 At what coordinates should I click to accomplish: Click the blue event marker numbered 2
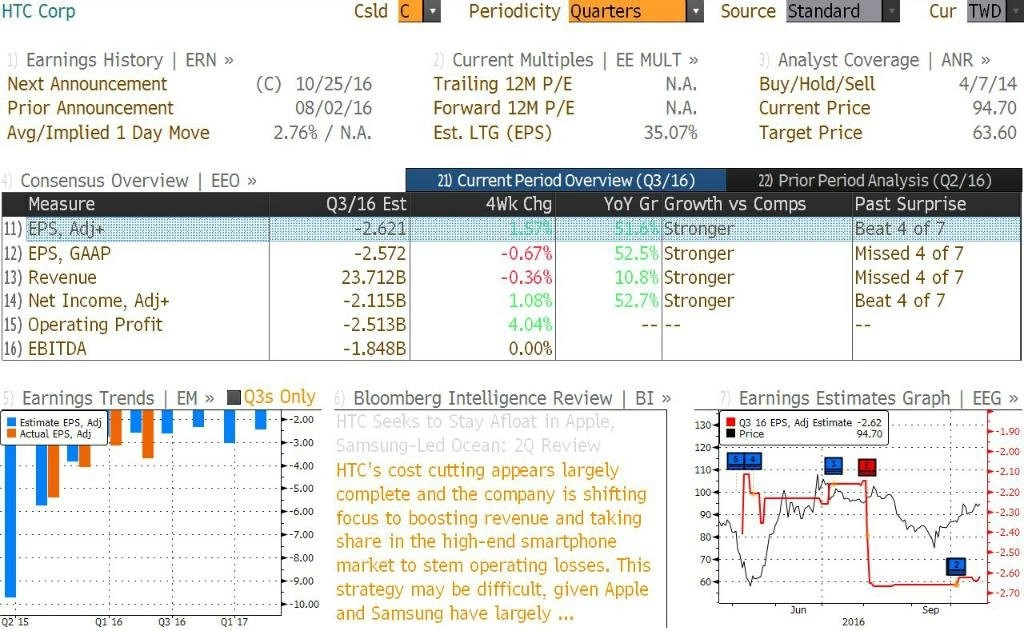[956, 565]
